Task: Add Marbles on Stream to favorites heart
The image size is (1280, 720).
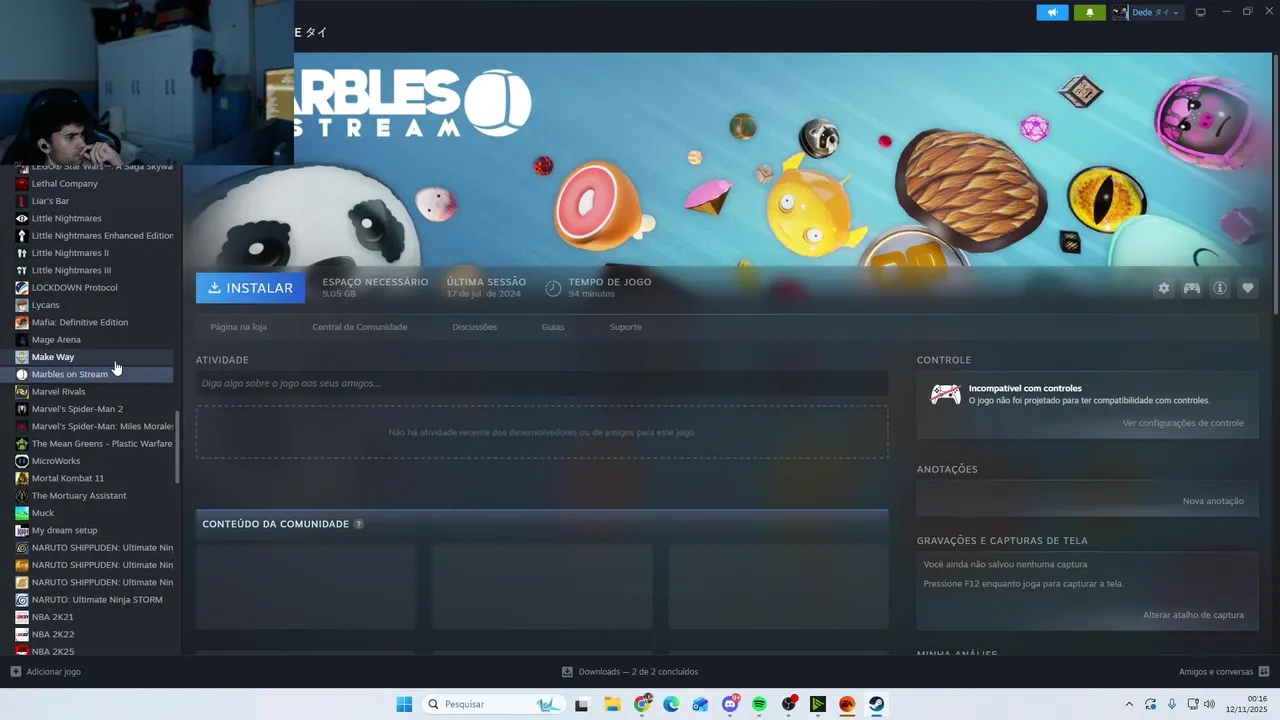Action: coord(1248,288)
